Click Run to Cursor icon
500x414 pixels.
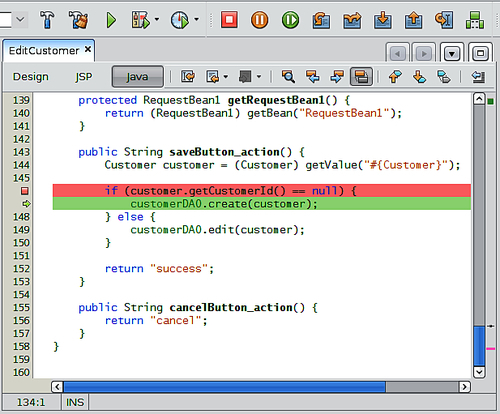(444, 20)
